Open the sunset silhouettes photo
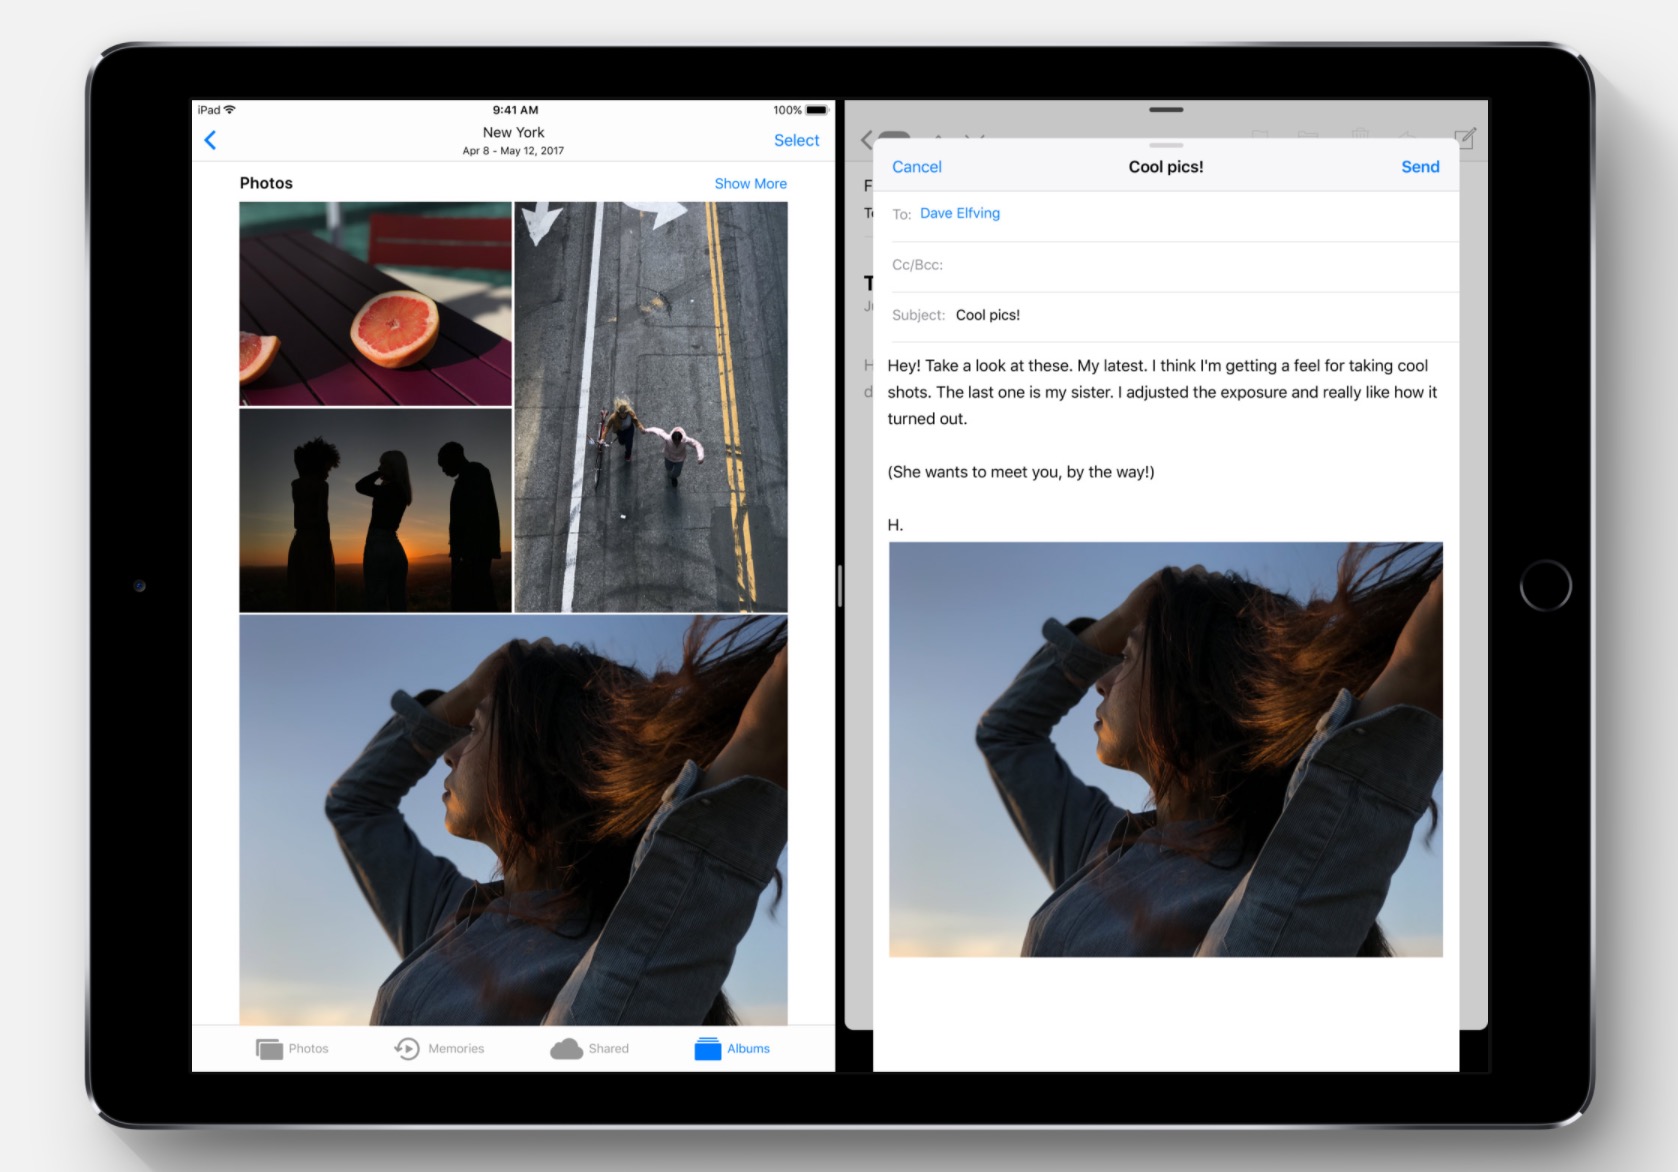 click(375, 510)
